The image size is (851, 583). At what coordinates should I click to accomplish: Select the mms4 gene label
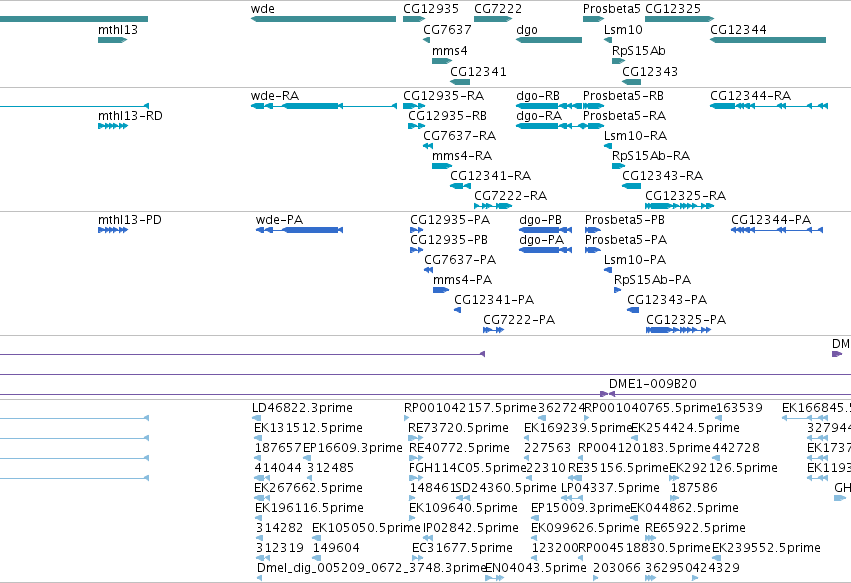[x=449, y=51]
